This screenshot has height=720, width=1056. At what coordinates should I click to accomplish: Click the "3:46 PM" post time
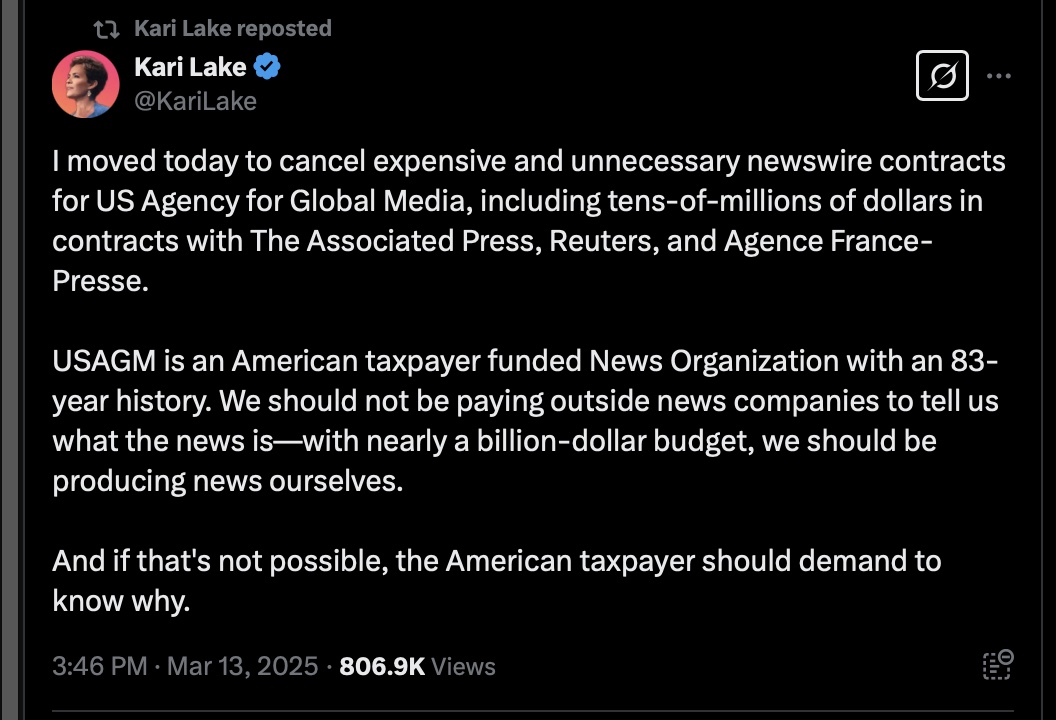[x=100, y=666]
